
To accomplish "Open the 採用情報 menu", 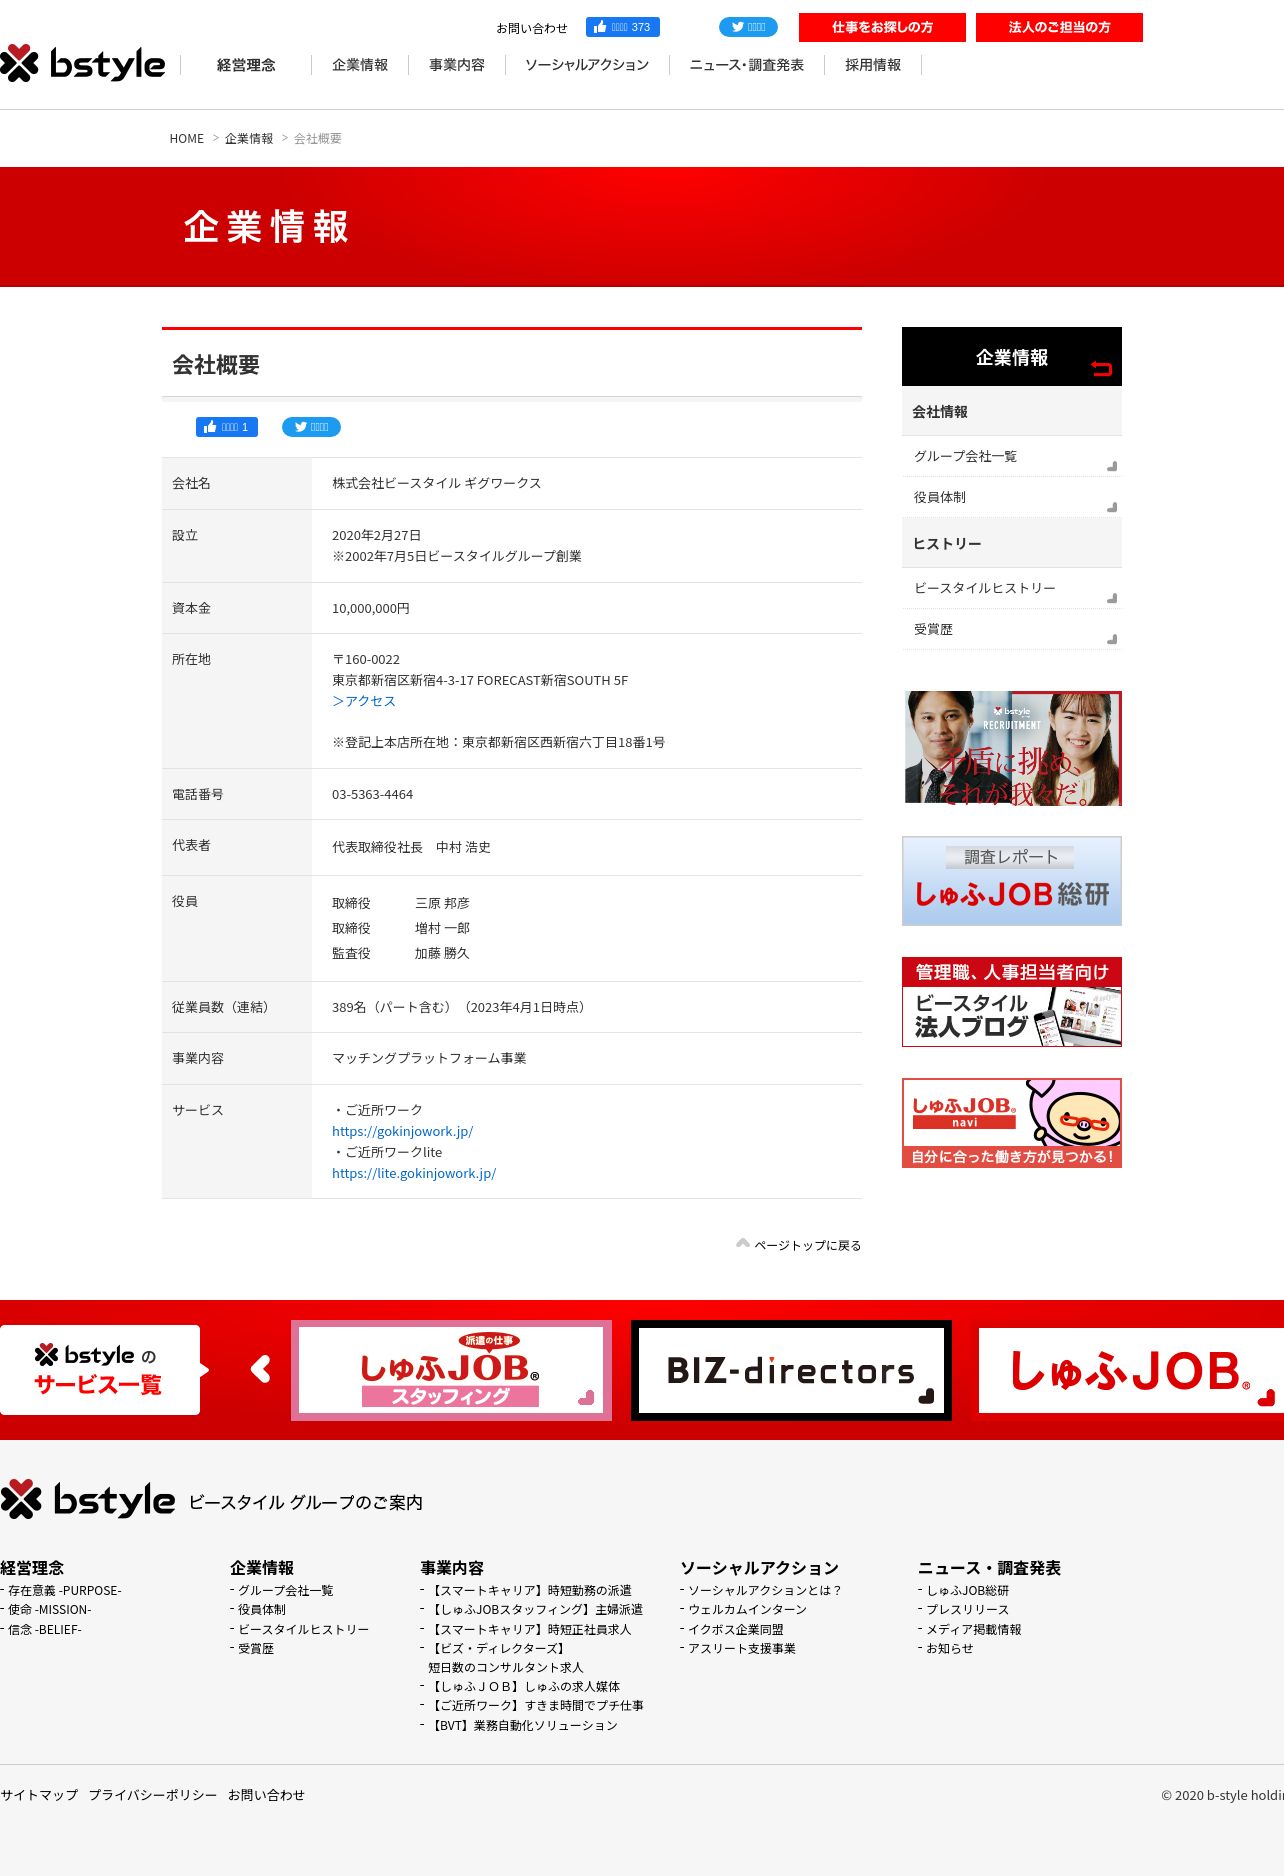I will point(873,65).
